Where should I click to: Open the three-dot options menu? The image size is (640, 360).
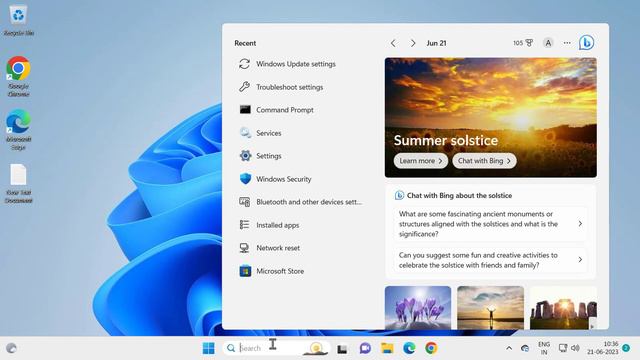point(567,43)
